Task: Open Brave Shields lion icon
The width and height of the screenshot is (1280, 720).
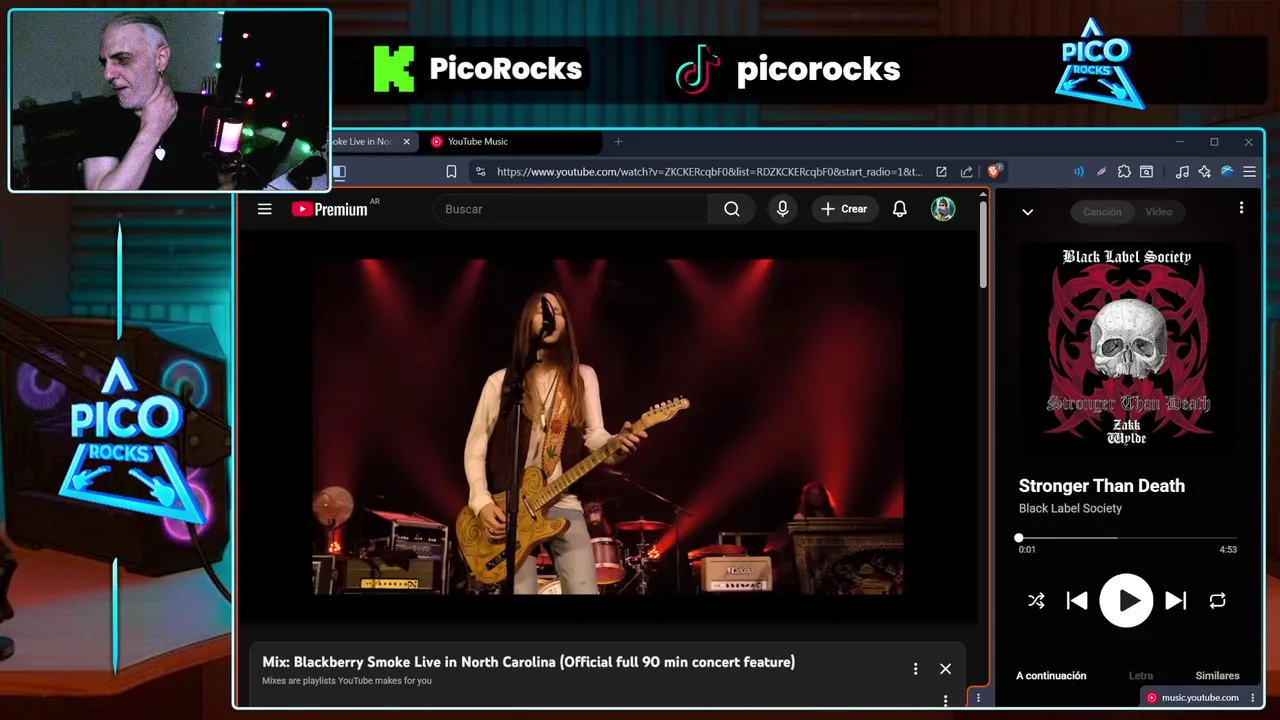Action: (x=995, y=172)
